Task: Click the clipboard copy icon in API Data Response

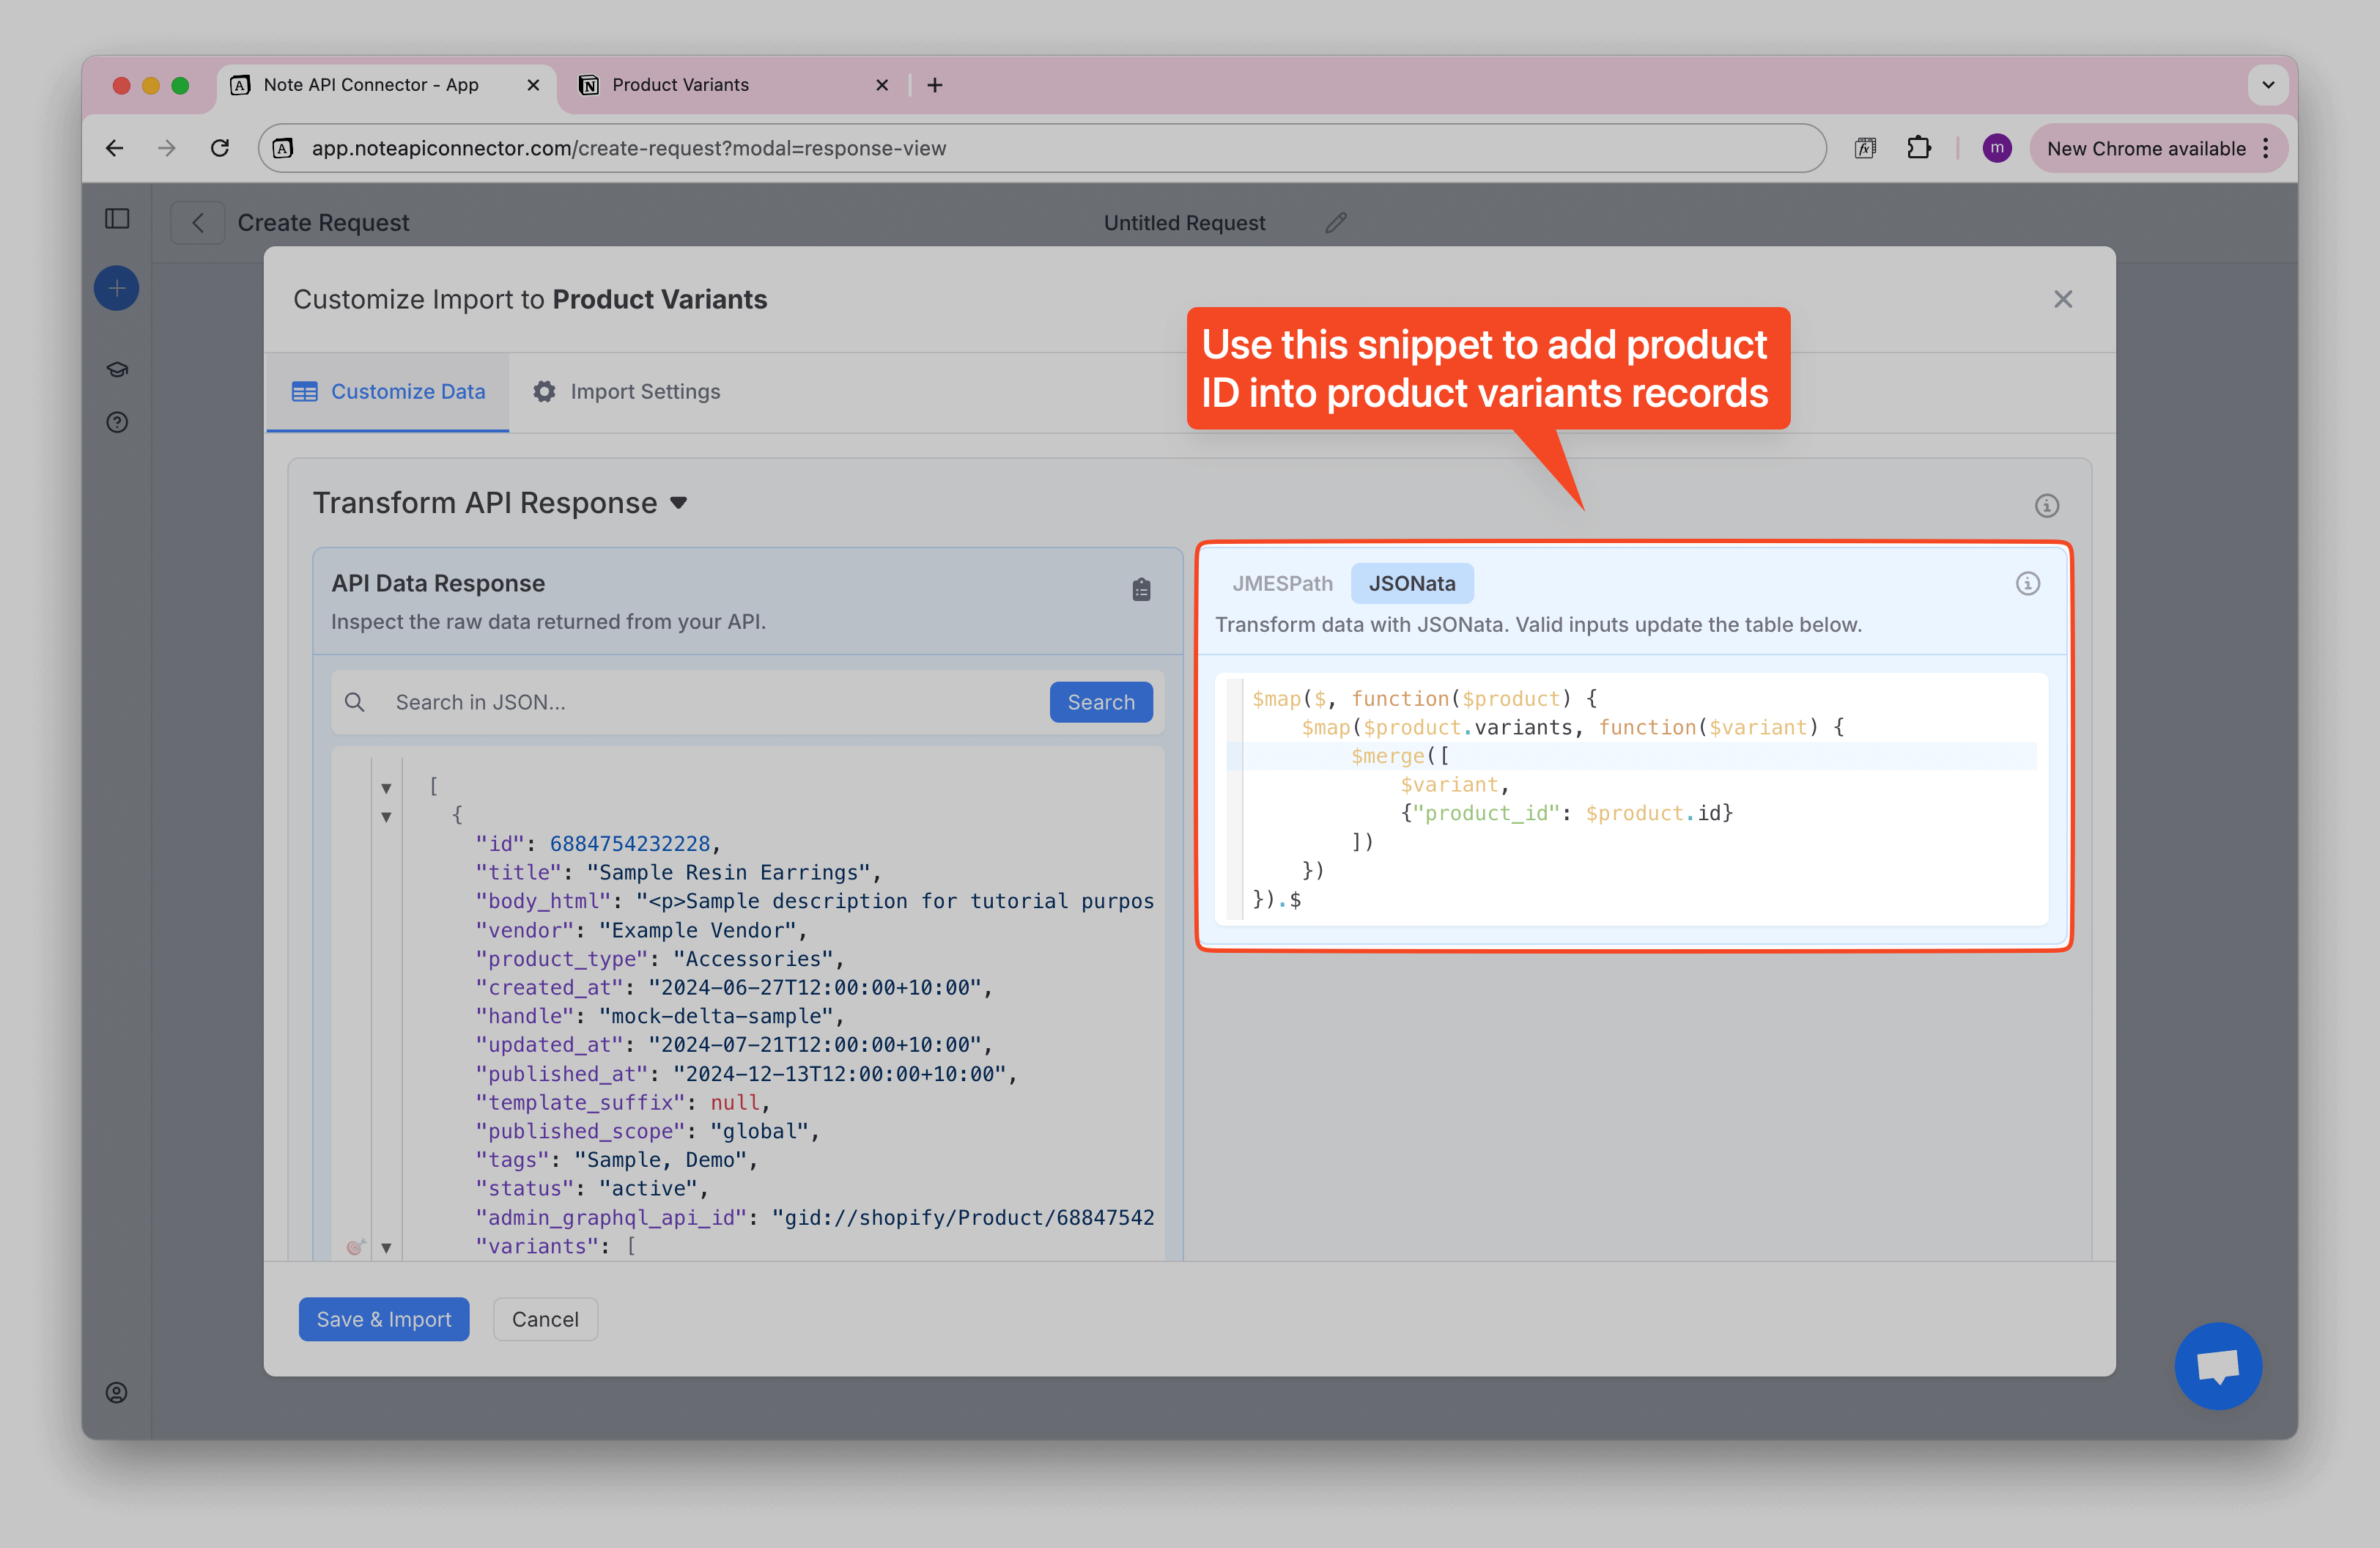Action: 1141,590
